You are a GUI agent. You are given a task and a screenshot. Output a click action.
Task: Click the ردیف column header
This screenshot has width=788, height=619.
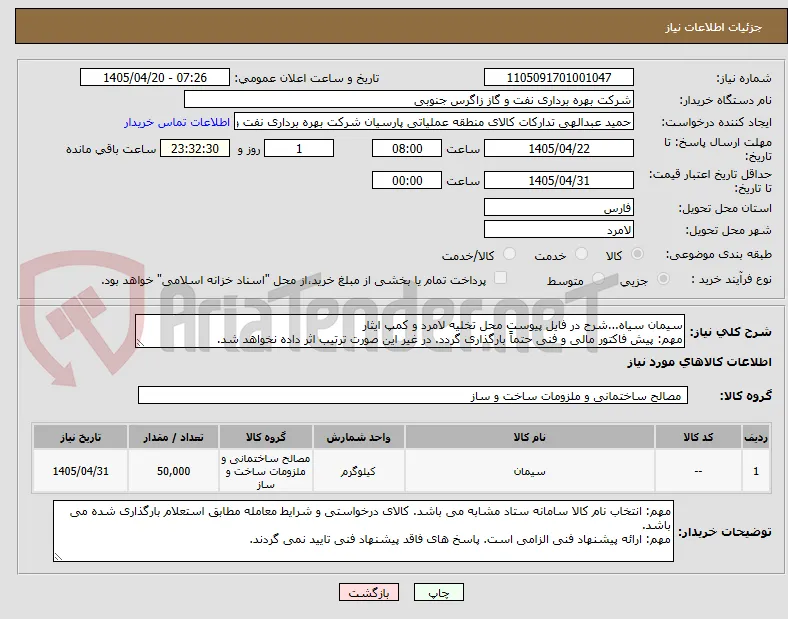pos(756,437)
